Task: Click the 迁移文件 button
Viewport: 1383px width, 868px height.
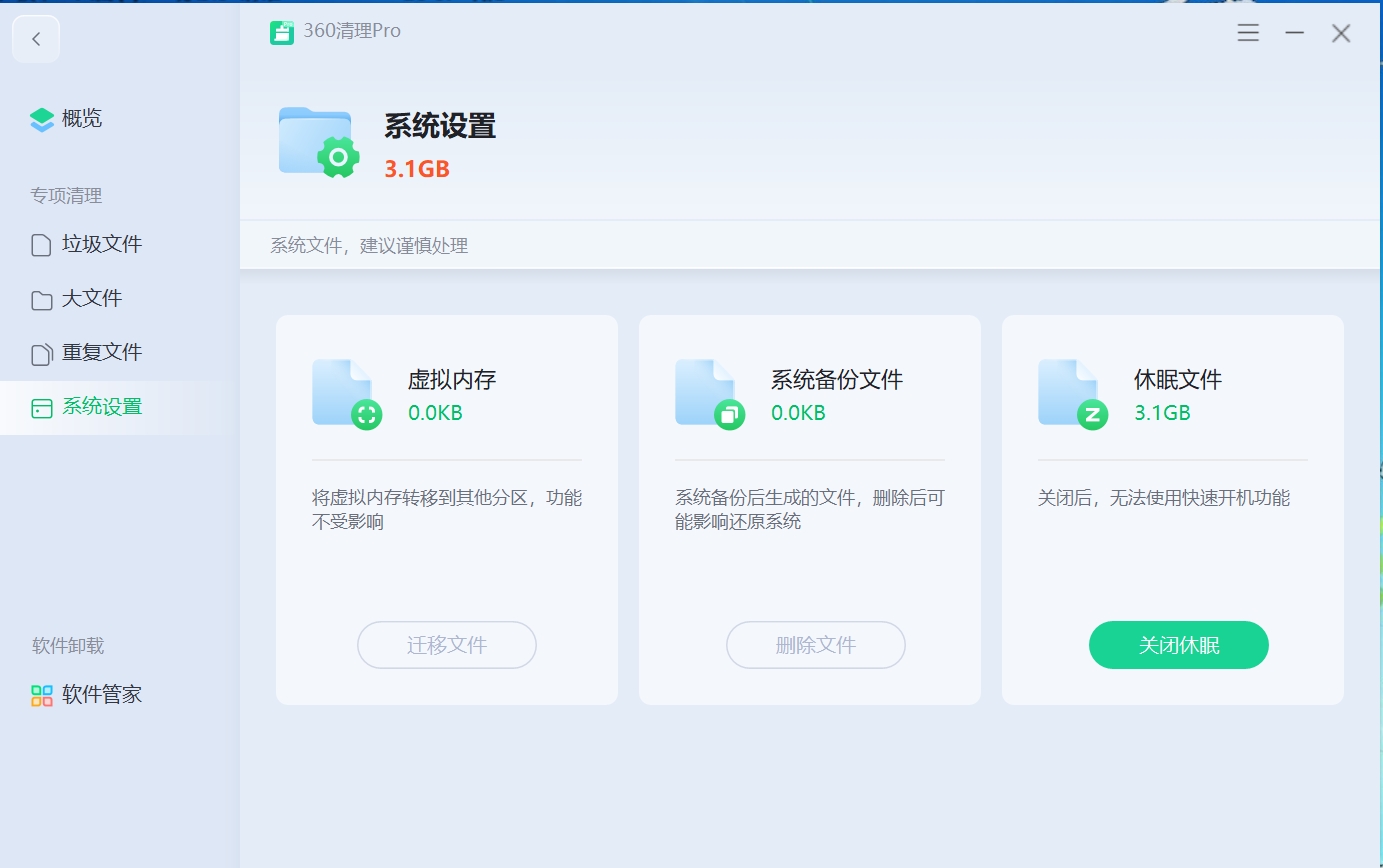Action: point(447,645)
